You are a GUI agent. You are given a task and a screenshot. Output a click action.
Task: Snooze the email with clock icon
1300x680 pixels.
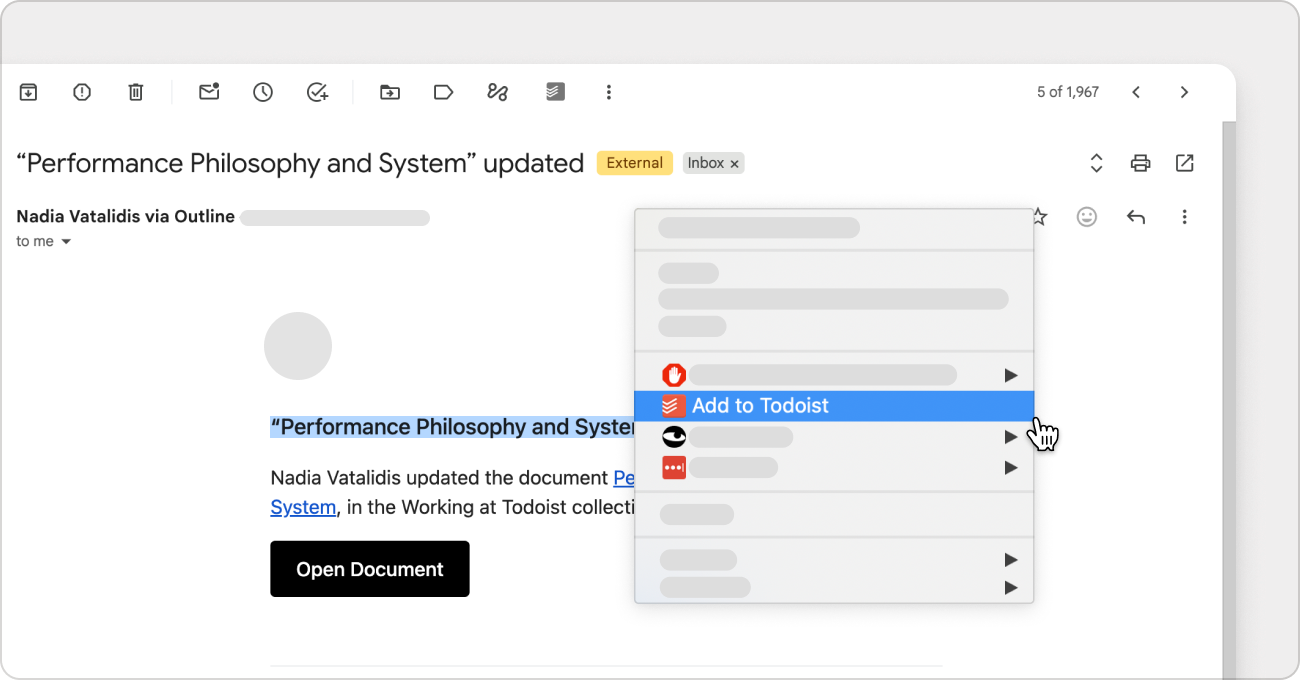(263, 92)
